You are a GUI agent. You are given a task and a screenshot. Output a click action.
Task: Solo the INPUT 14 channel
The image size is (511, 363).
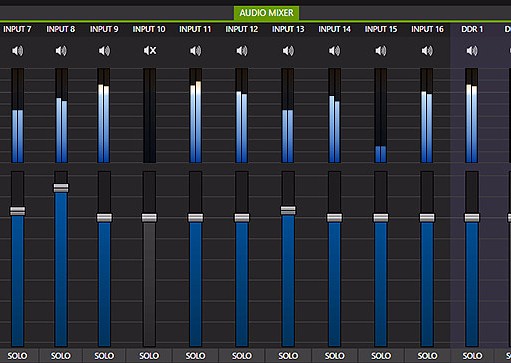point(335,356)
